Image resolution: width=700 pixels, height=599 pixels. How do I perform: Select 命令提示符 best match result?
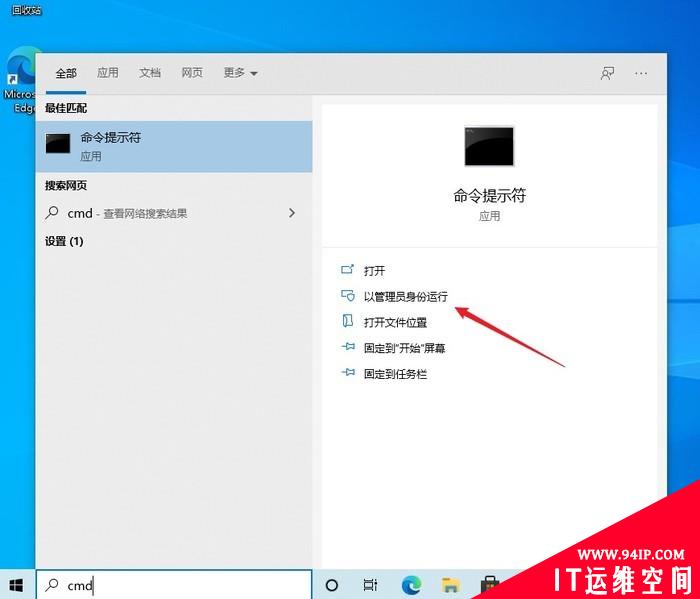[174, 146]
